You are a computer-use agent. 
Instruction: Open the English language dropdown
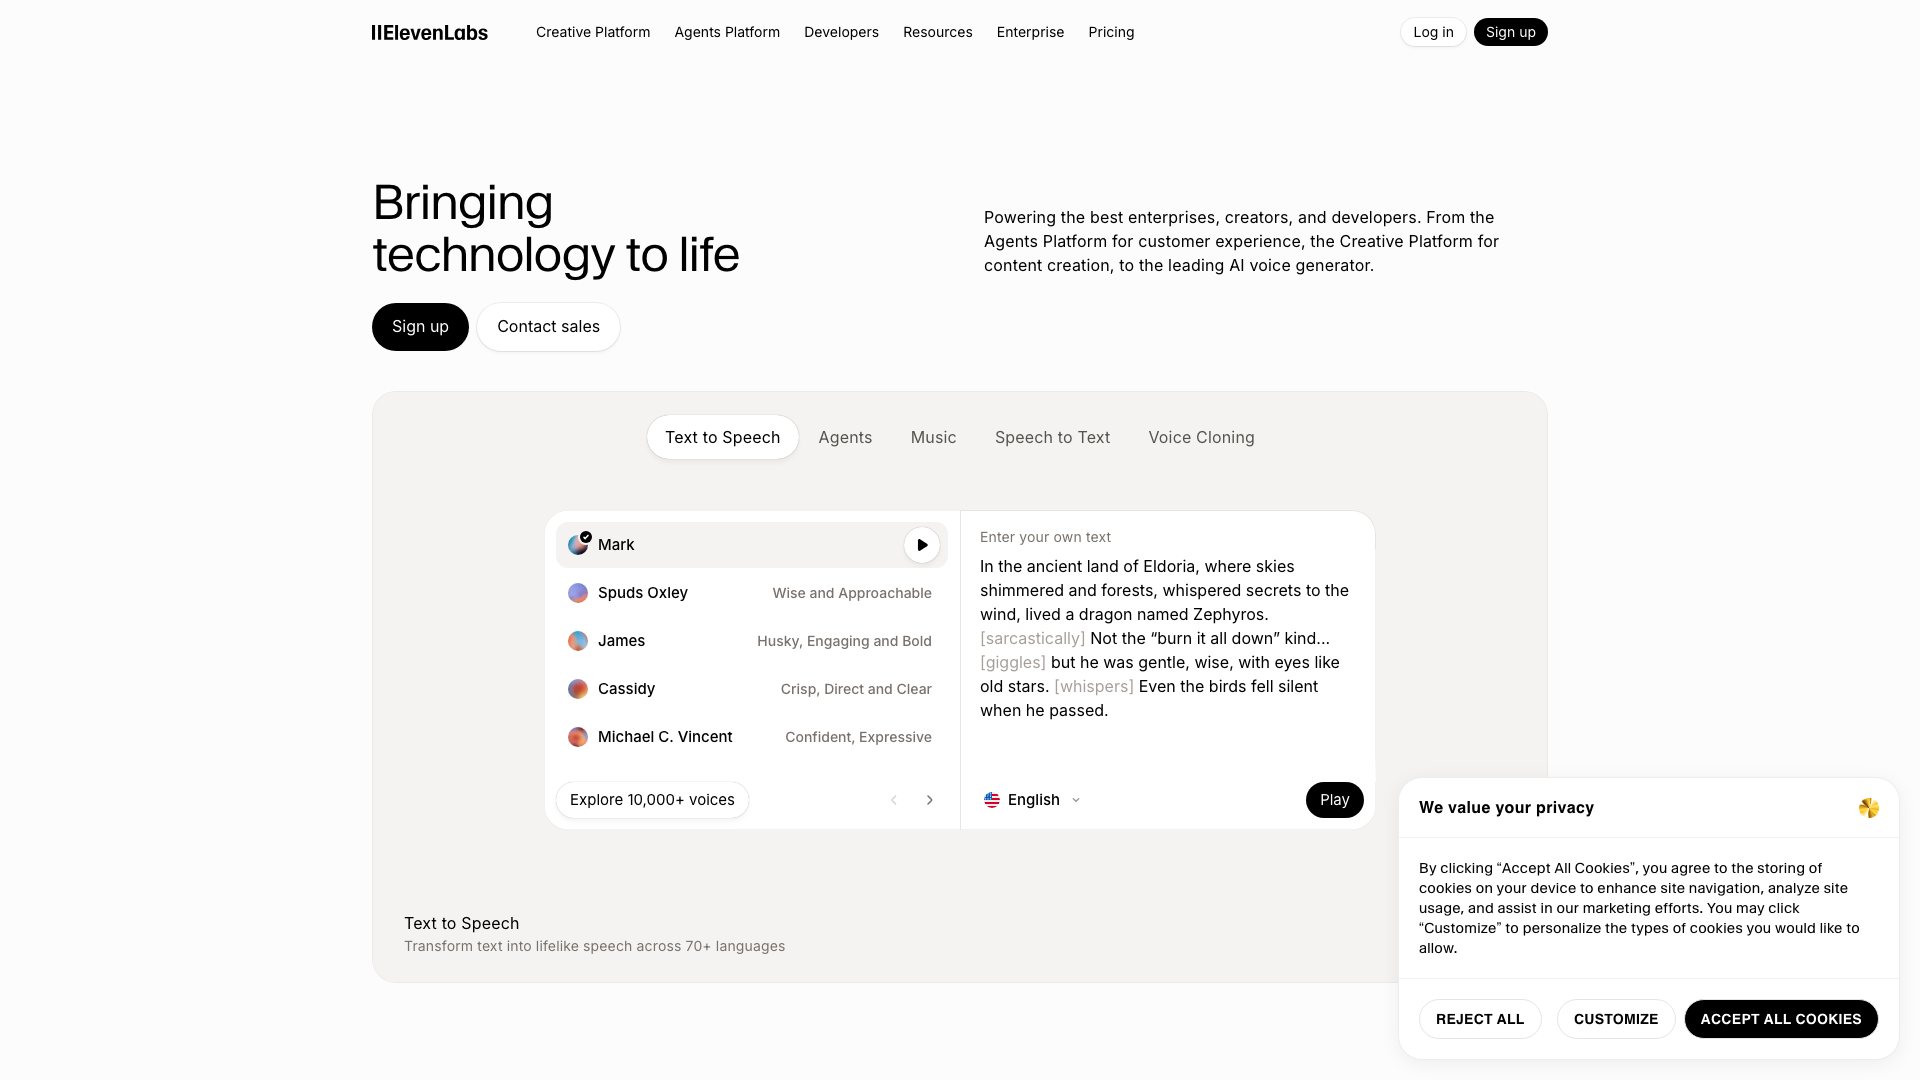(x=1032, y=800)
